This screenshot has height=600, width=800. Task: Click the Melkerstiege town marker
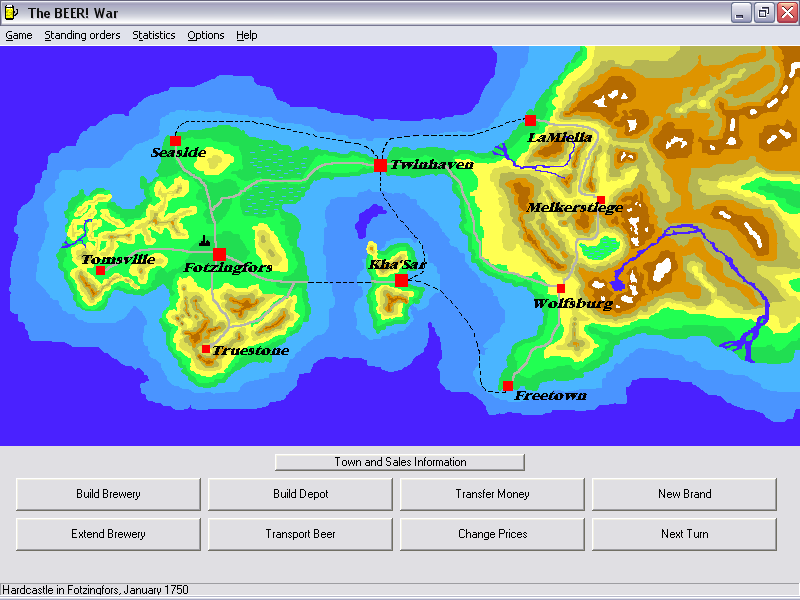pos(600,199)
